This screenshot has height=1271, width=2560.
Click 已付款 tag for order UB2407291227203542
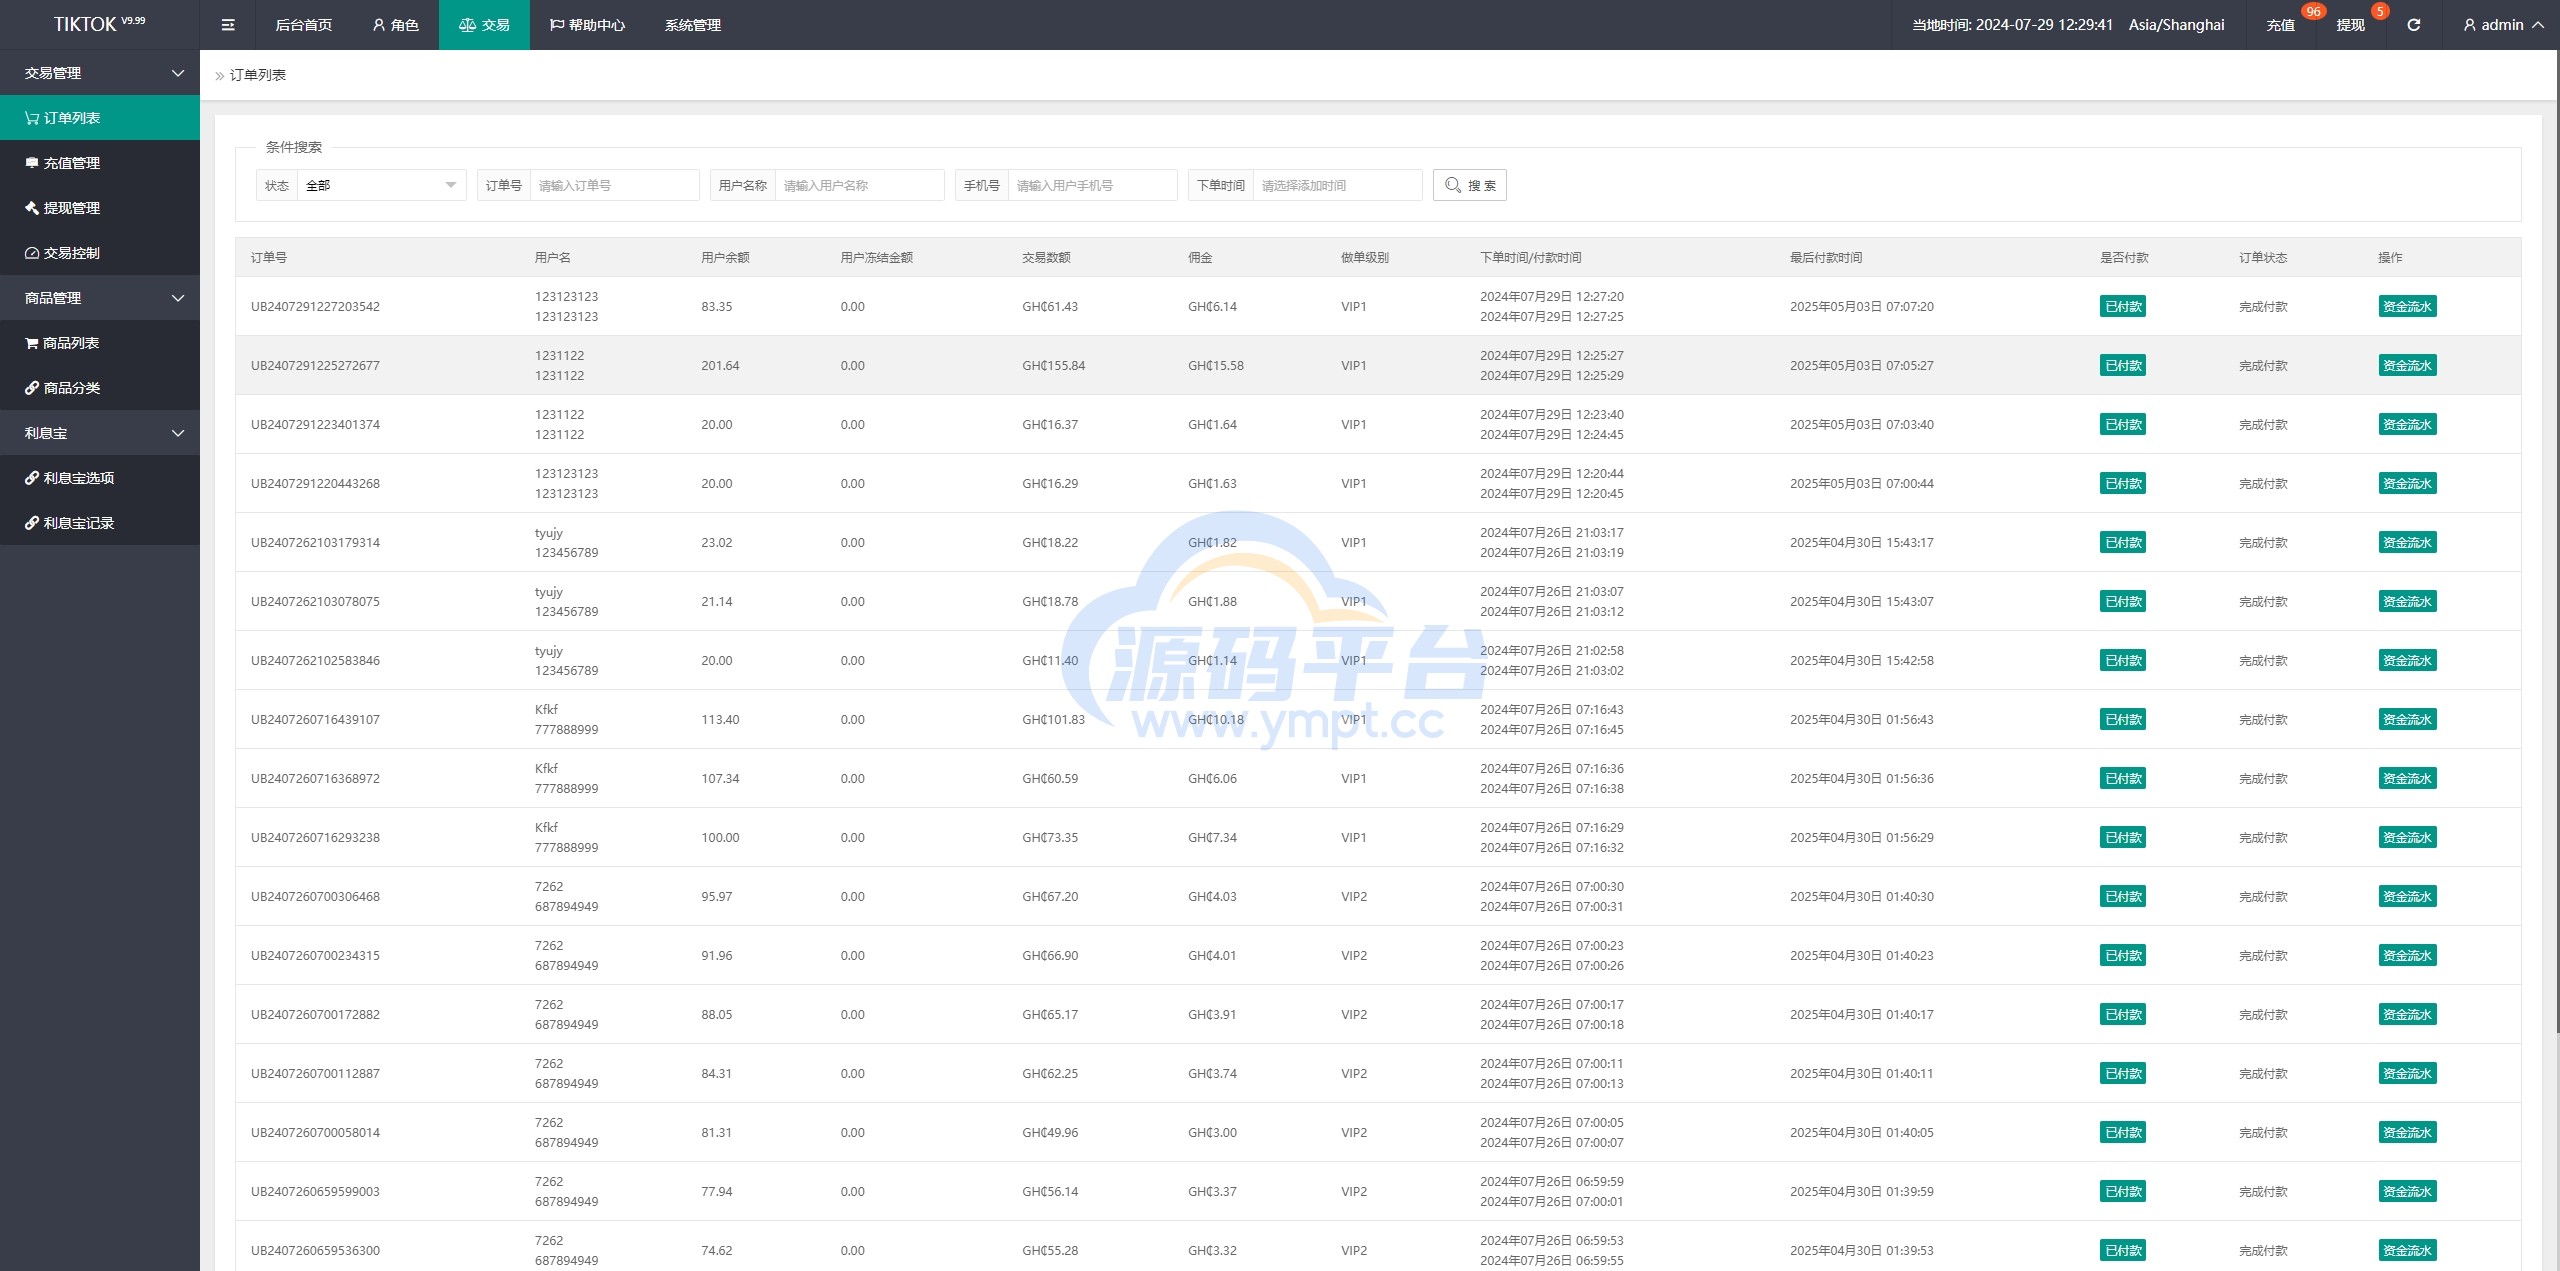(2123, 306)
